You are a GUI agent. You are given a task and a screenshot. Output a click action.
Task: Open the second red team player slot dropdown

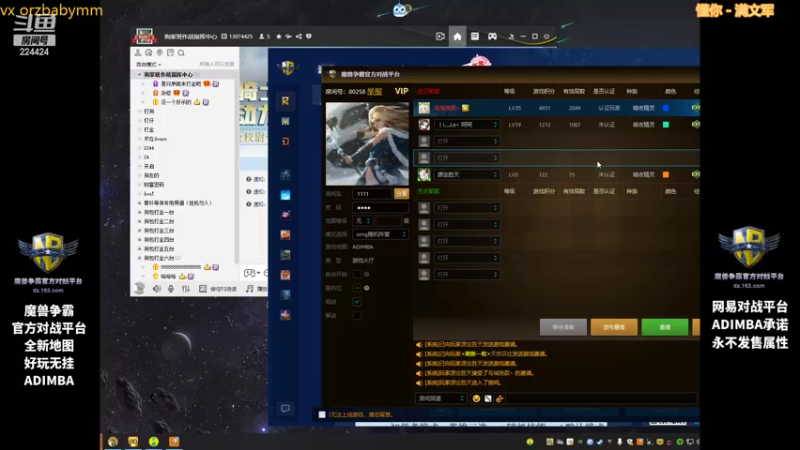(x=466, y=124)
